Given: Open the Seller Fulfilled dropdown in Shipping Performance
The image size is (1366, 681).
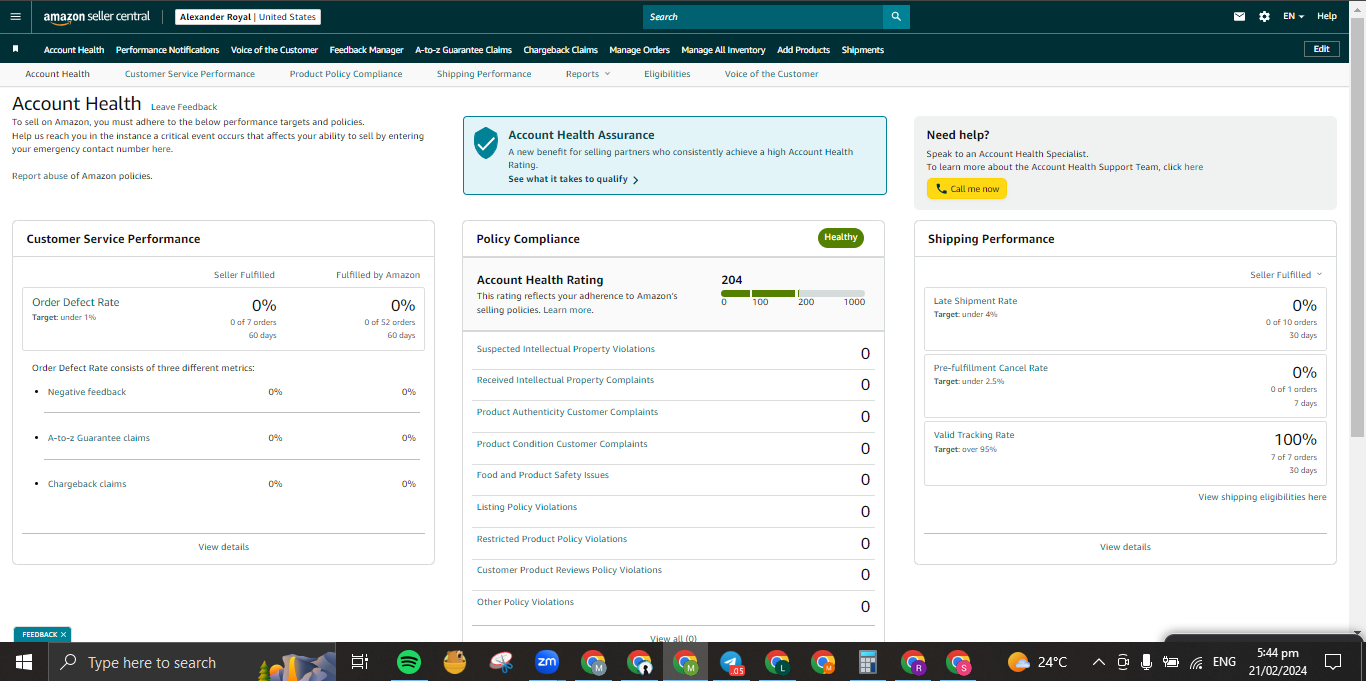Looking at the screenshot, I should [1286, 275].
